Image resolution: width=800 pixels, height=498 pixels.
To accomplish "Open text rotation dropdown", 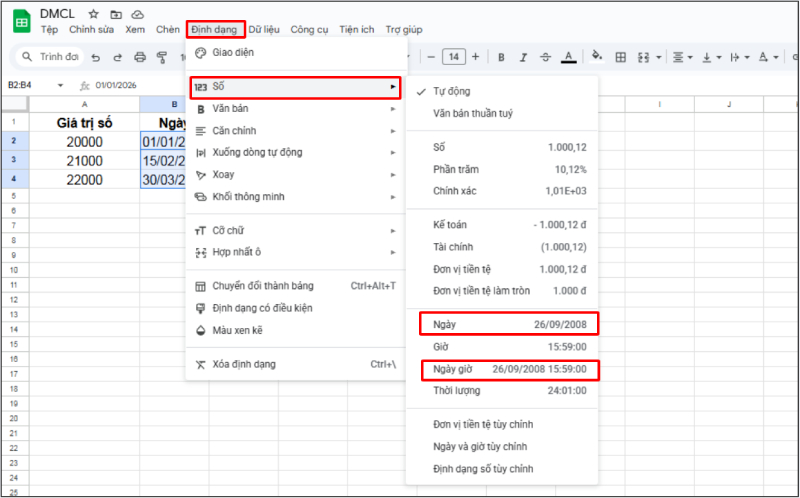I will [x=768, y=57].
